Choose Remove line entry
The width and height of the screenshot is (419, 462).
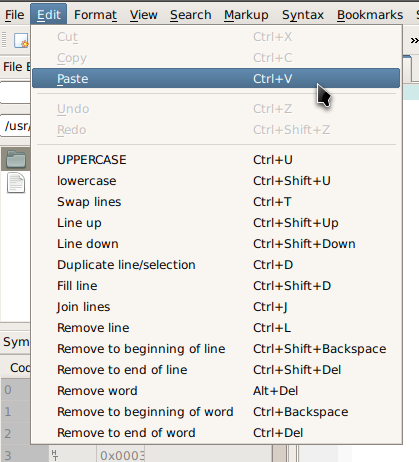[x=216, y=328]
